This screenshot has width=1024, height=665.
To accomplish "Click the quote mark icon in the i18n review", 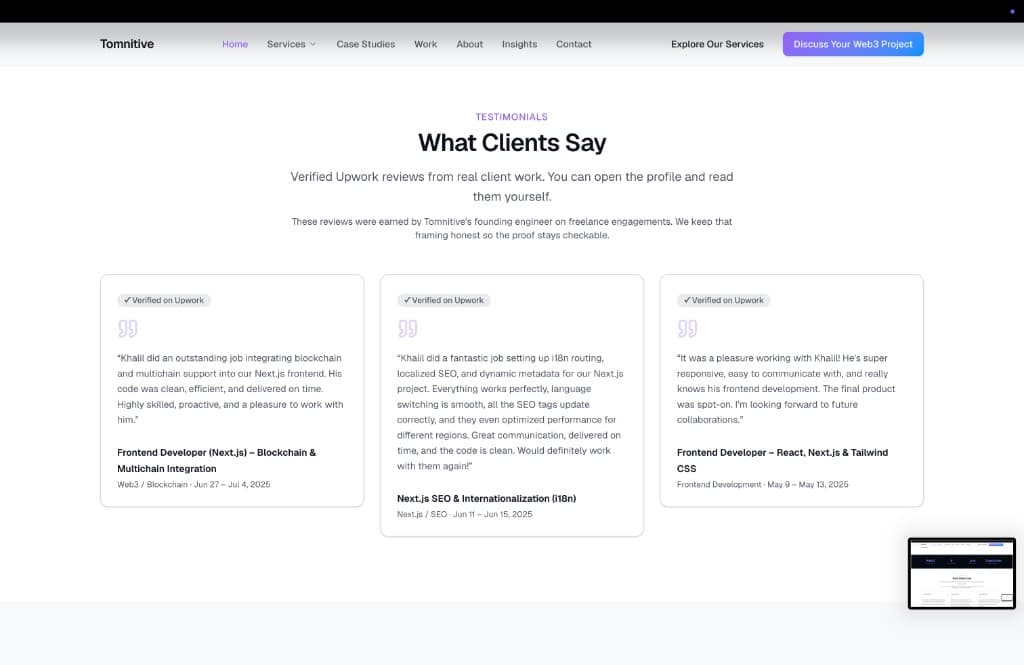I will tap(408, 328).
